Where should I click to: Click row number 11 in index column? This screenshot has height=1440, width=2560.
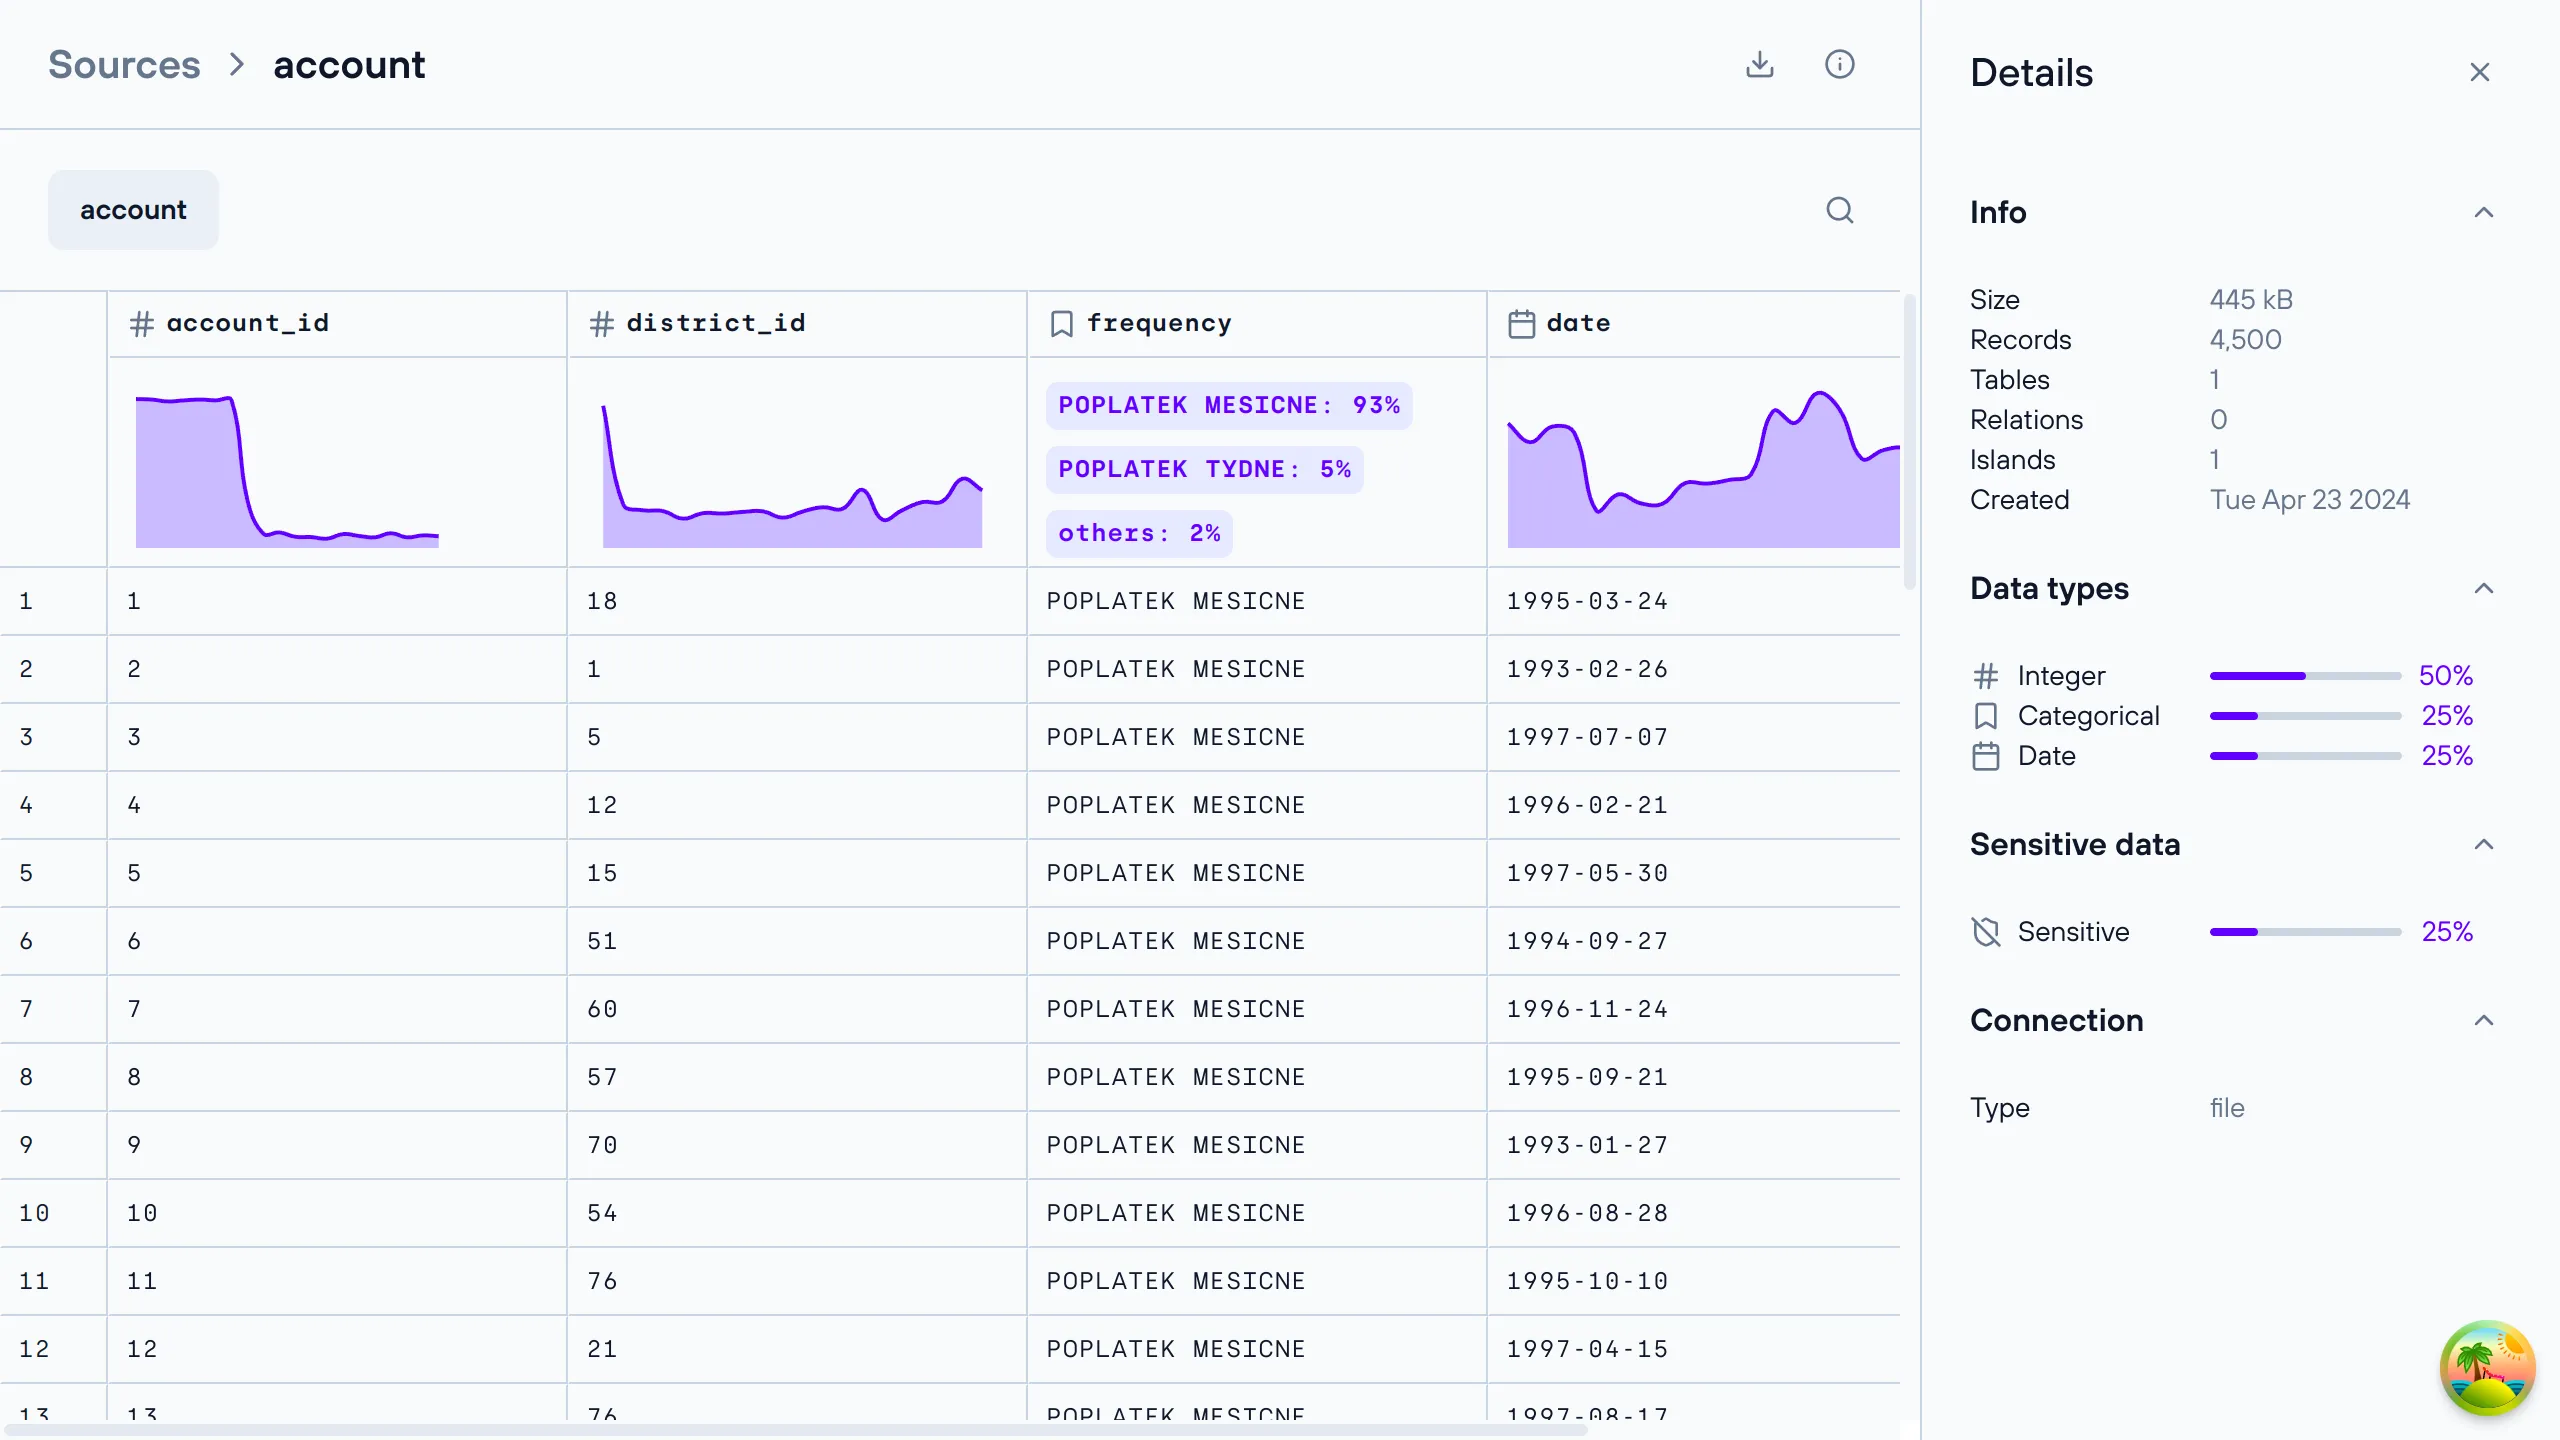(34, 1281)
